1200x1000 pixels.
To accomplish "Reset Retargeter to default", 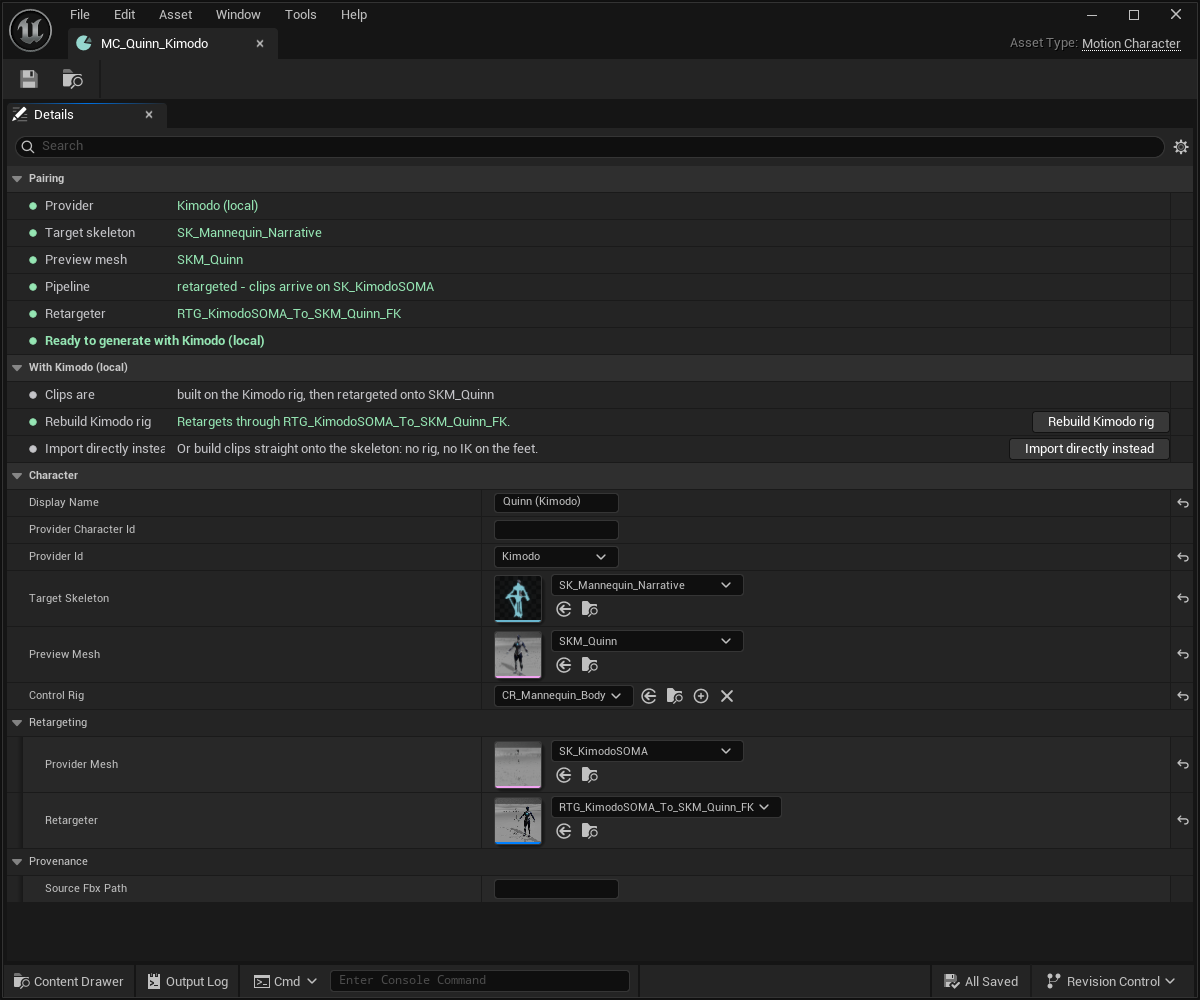I will click(x=1183, y=820).
